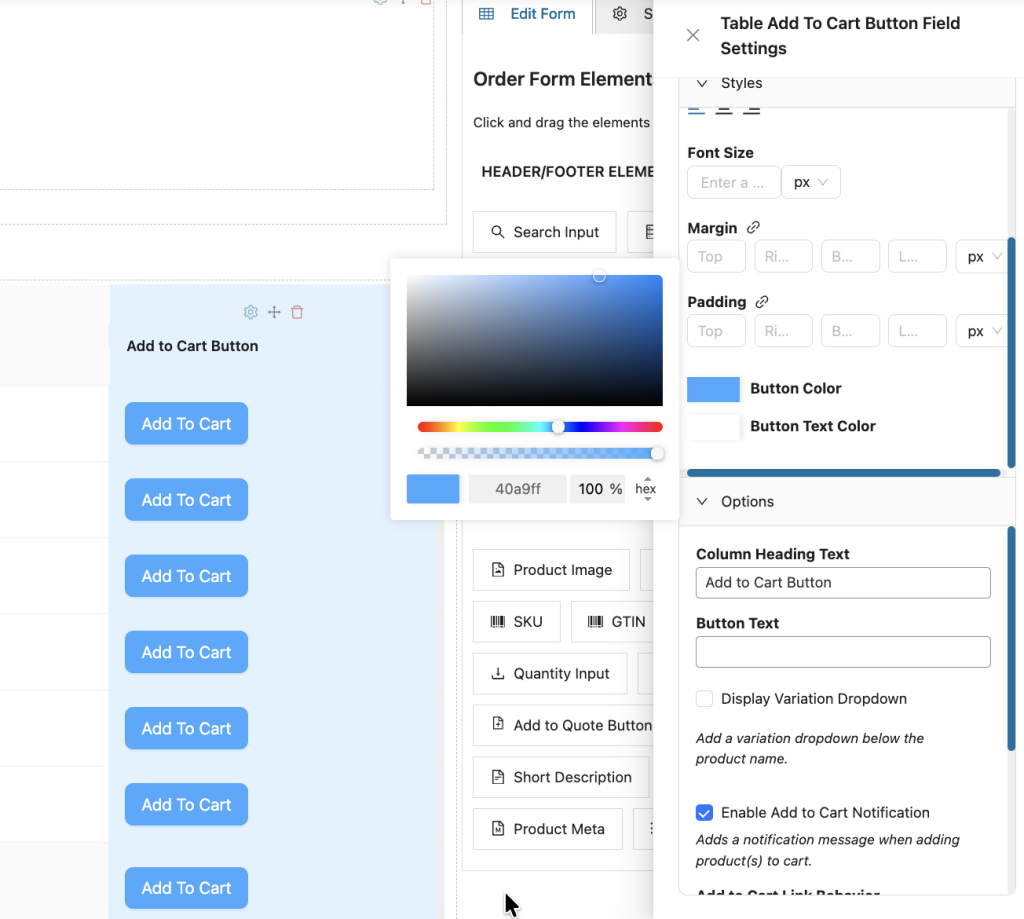The width and height of the screenshot is (1024, 919).
Task: Click the Margin Right input field
Action: pos(784,257)
